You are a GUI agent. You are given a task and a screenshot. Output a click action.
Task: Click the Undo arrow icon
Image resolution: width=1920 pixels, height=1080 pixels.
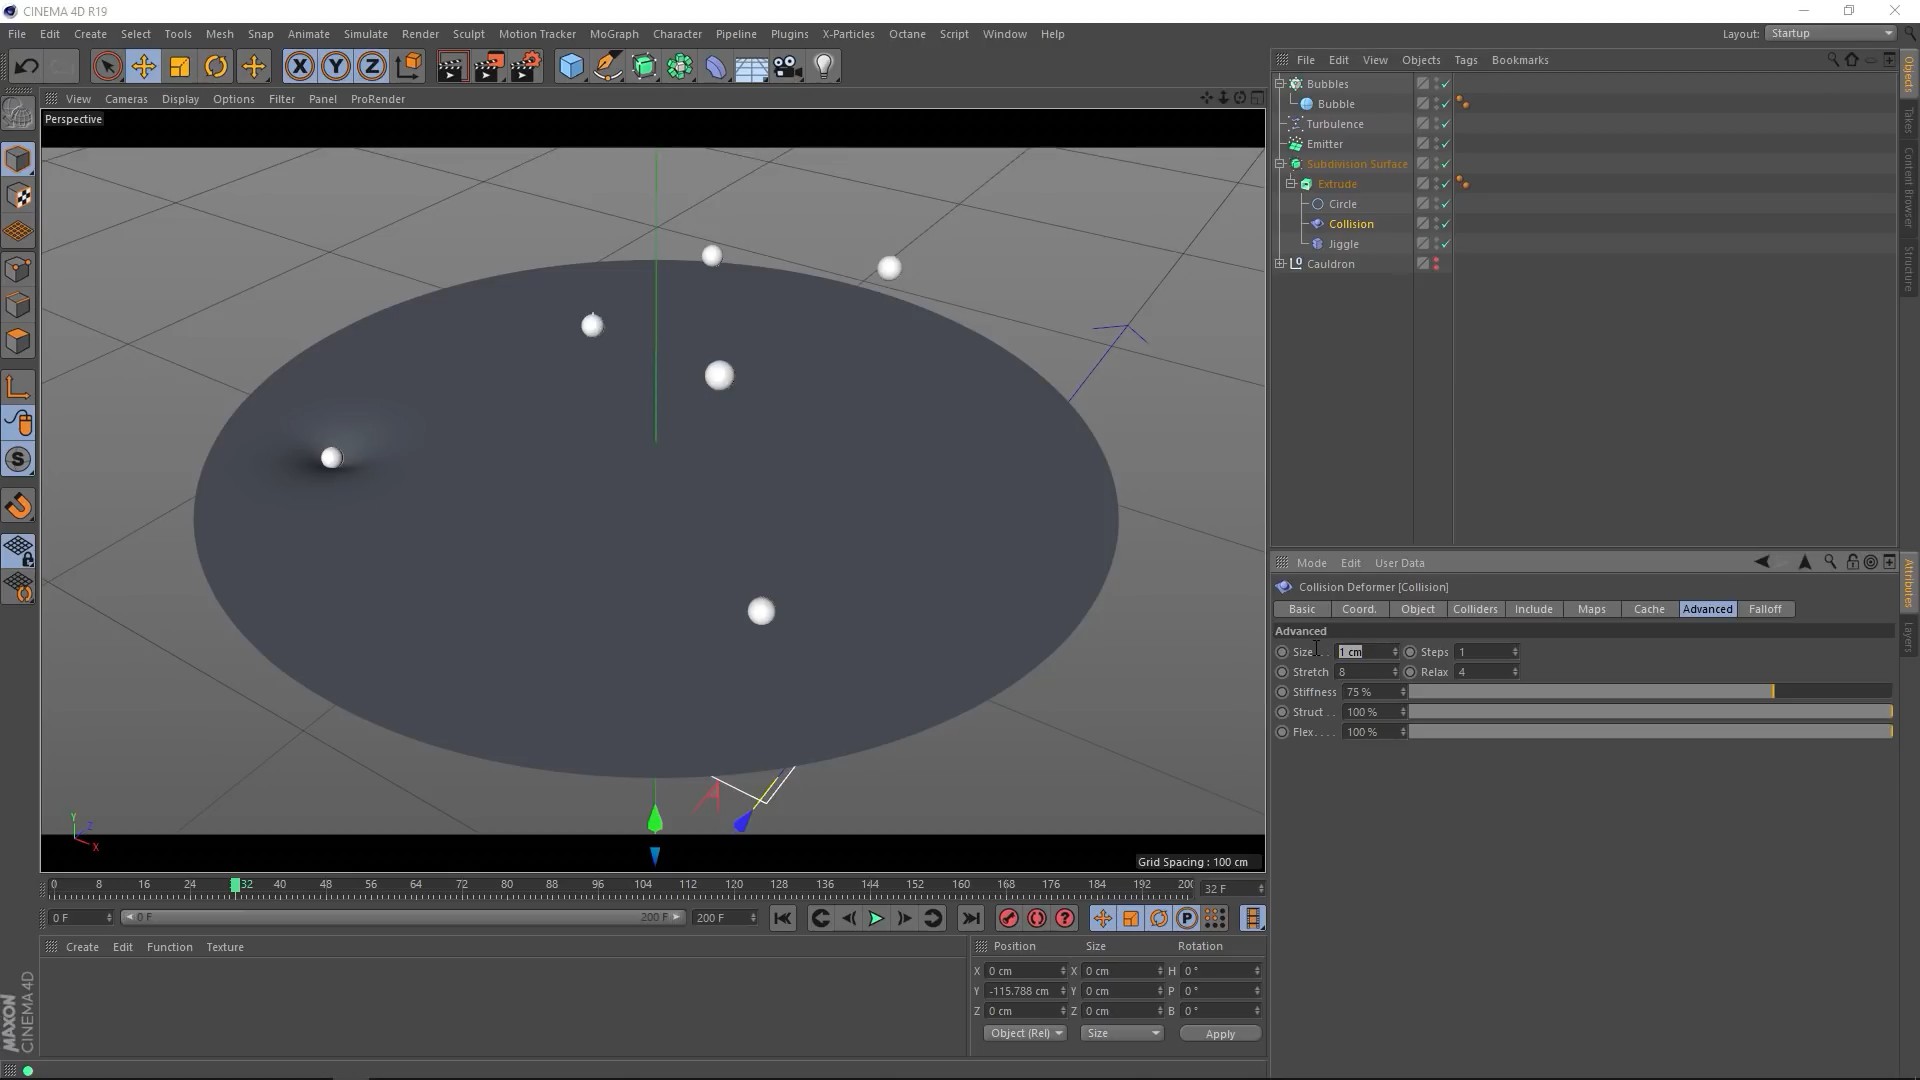coord(26,67)
